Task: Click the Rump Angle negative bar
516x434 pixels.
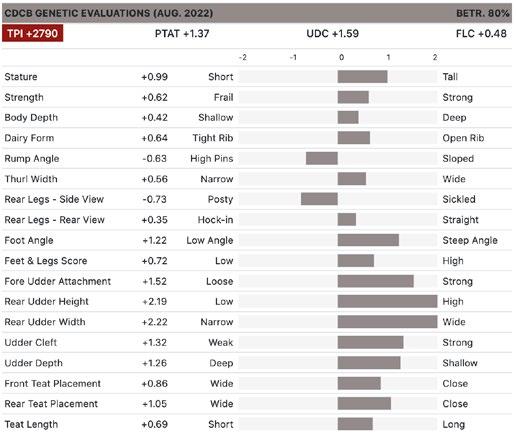Action: (322, 158)
